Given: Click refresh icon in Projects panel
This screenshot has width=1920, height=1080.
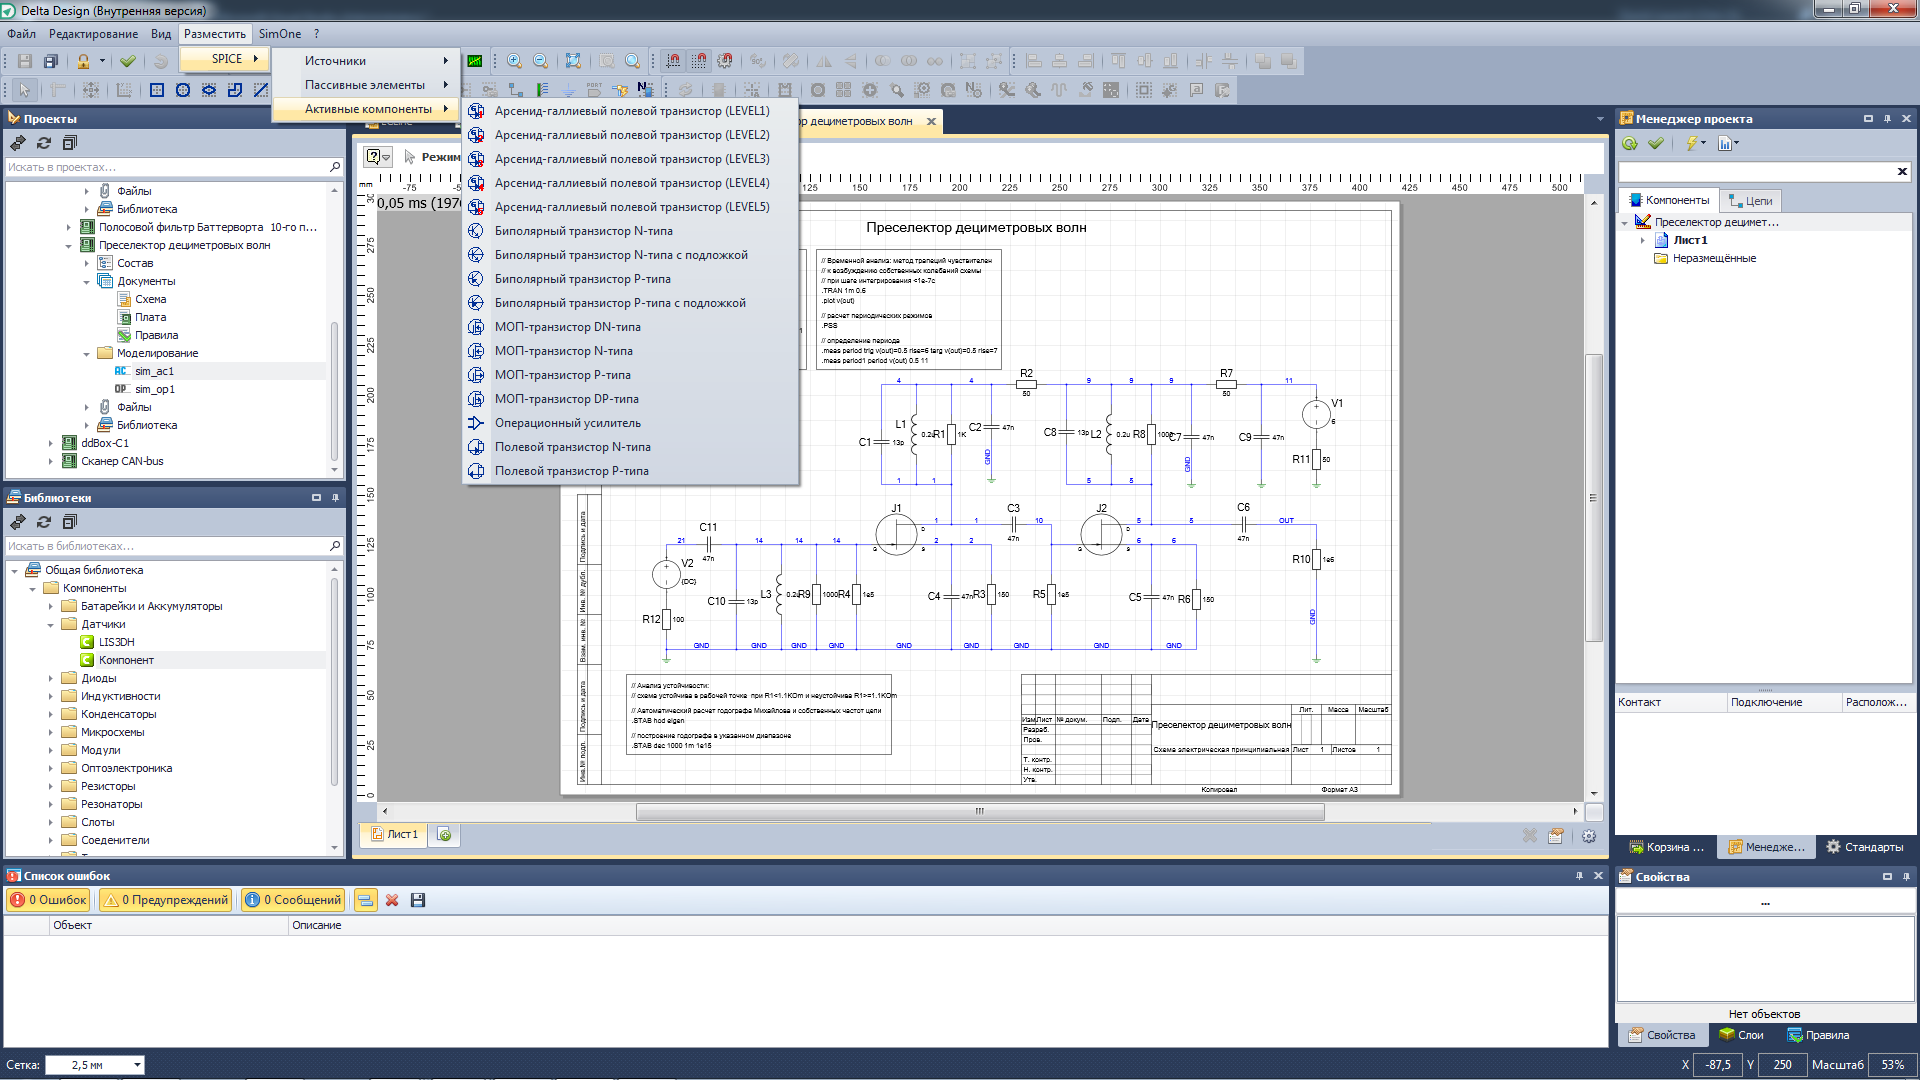Looking at the screenshot, I should (44, 143).
